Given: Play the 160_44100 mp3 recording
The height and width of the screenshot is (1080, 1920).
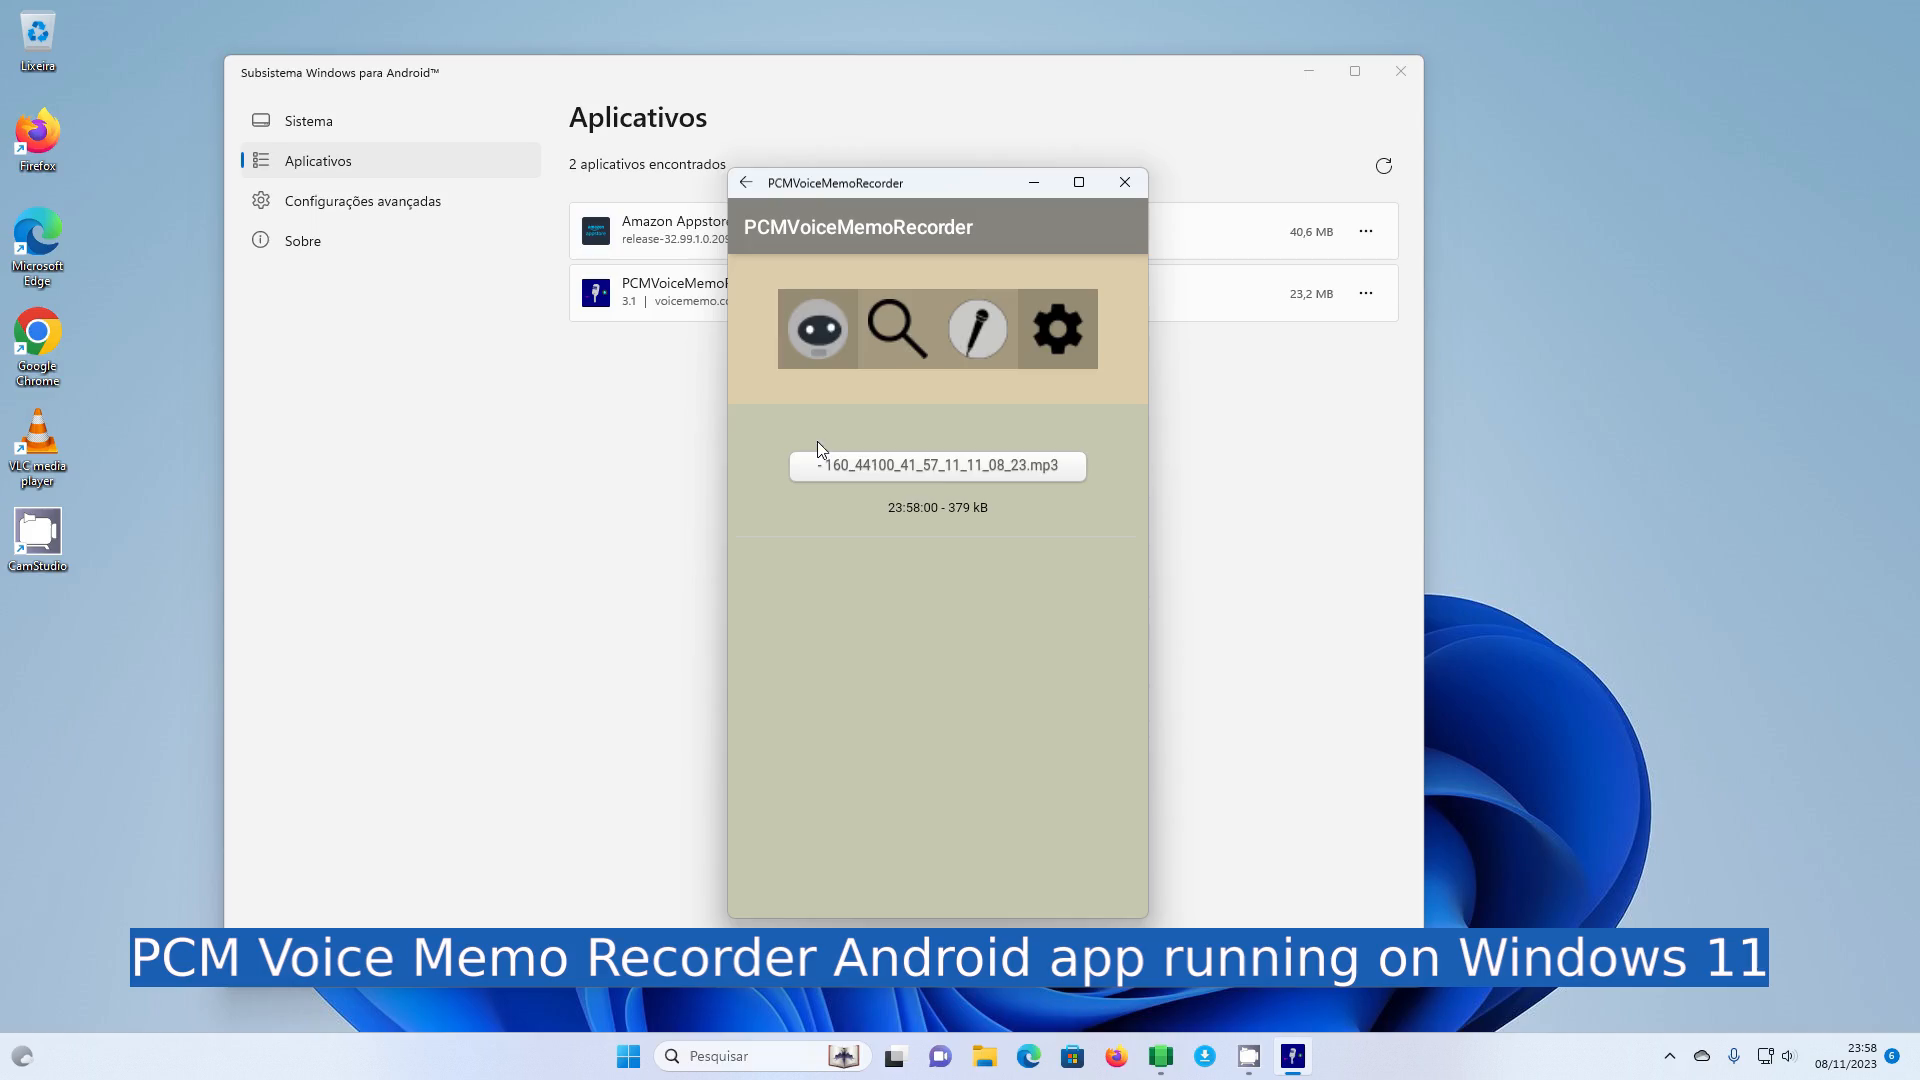Looking at the screenshot, I should 937,465.
